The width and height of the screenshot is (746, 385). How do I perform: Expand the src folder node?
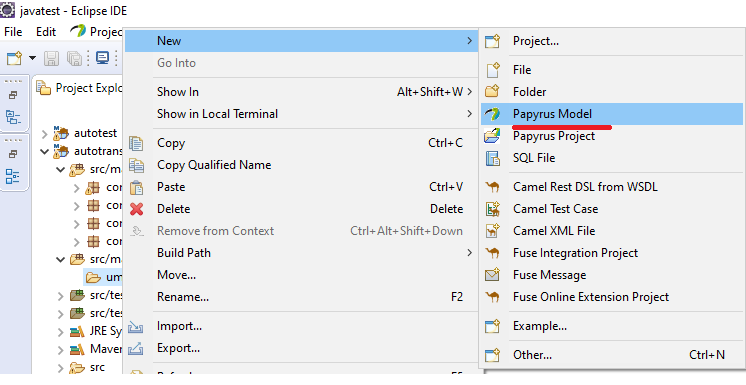point(60,368)
